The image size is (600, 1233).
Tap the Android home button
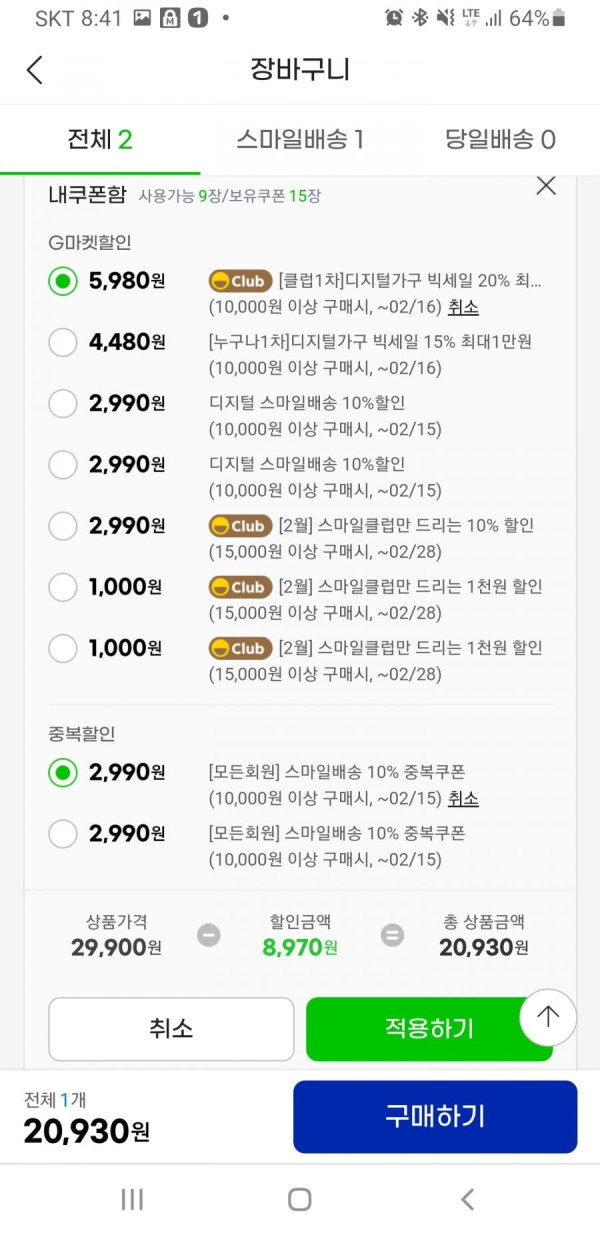click(299, 1199)
